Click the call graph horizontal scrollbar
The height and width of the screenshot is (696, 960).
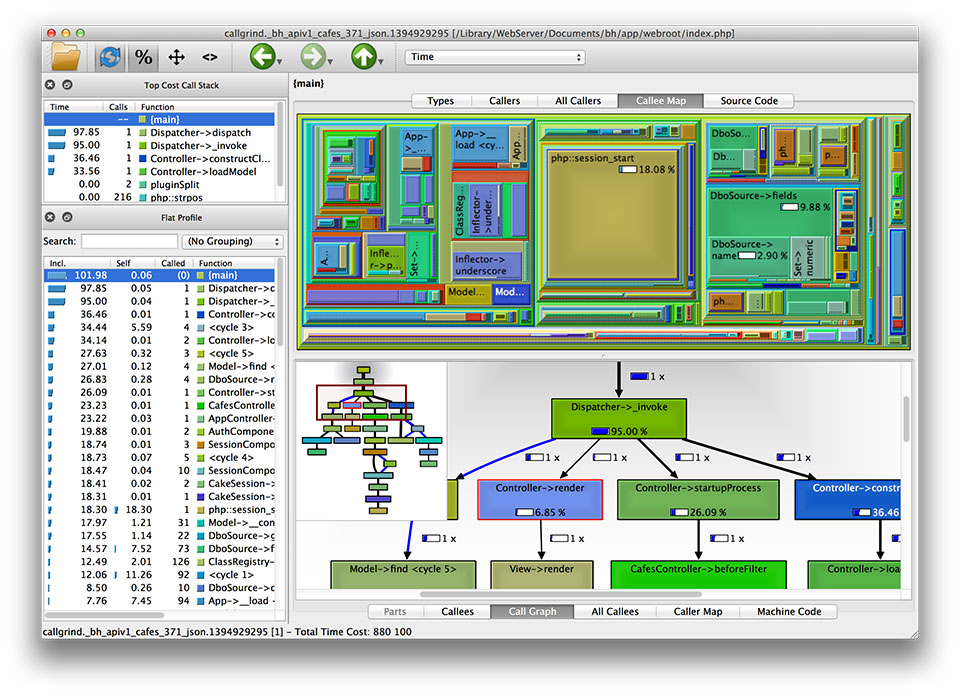pyautogui.click(x=560, y=594)
